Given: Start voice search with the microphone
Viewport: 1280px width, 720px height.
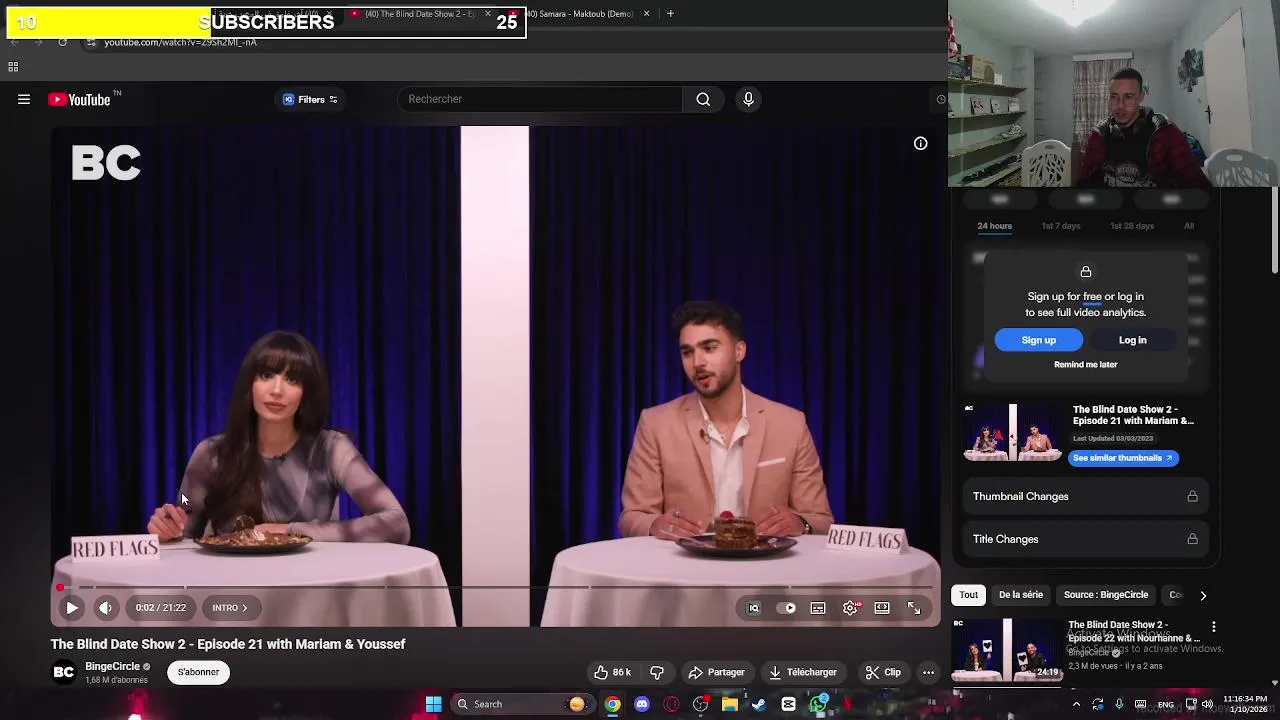Looking at the screenshot, I should click(748, 99).
